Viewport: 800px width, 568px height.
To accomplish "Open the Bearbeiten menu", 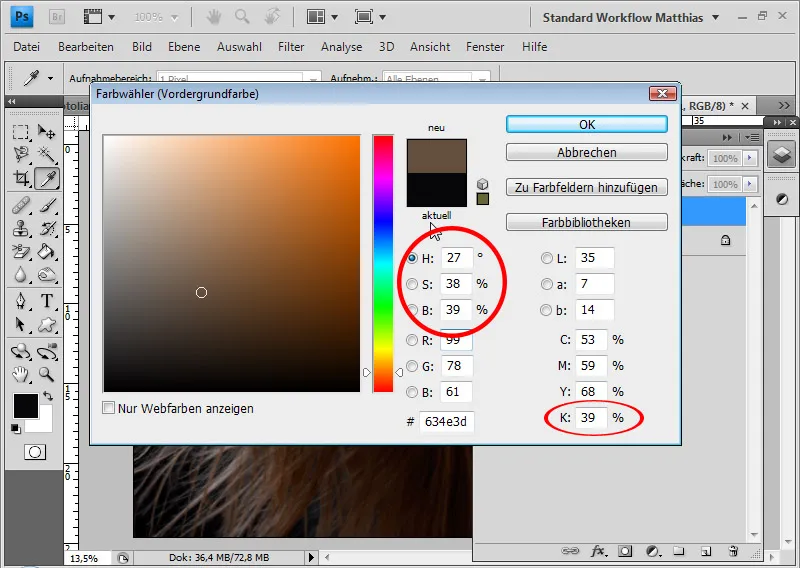I will 86,47.
